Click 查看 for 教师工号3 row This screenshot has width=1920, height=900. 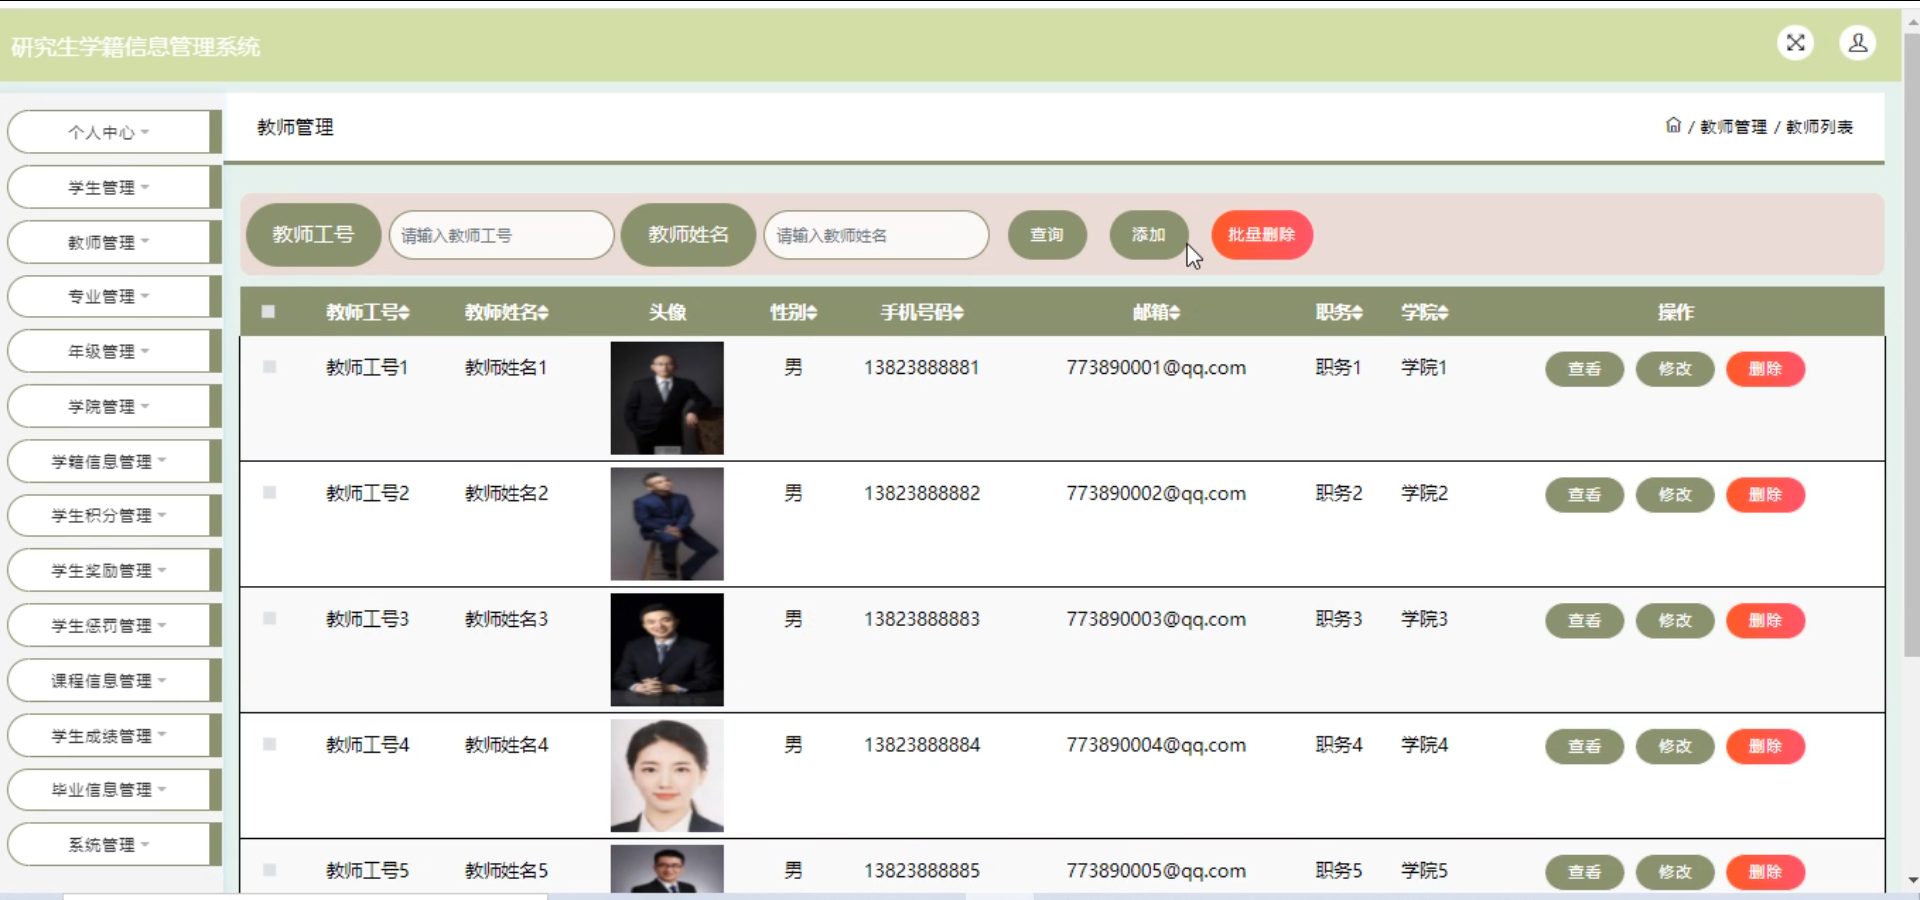(1584, 621)
